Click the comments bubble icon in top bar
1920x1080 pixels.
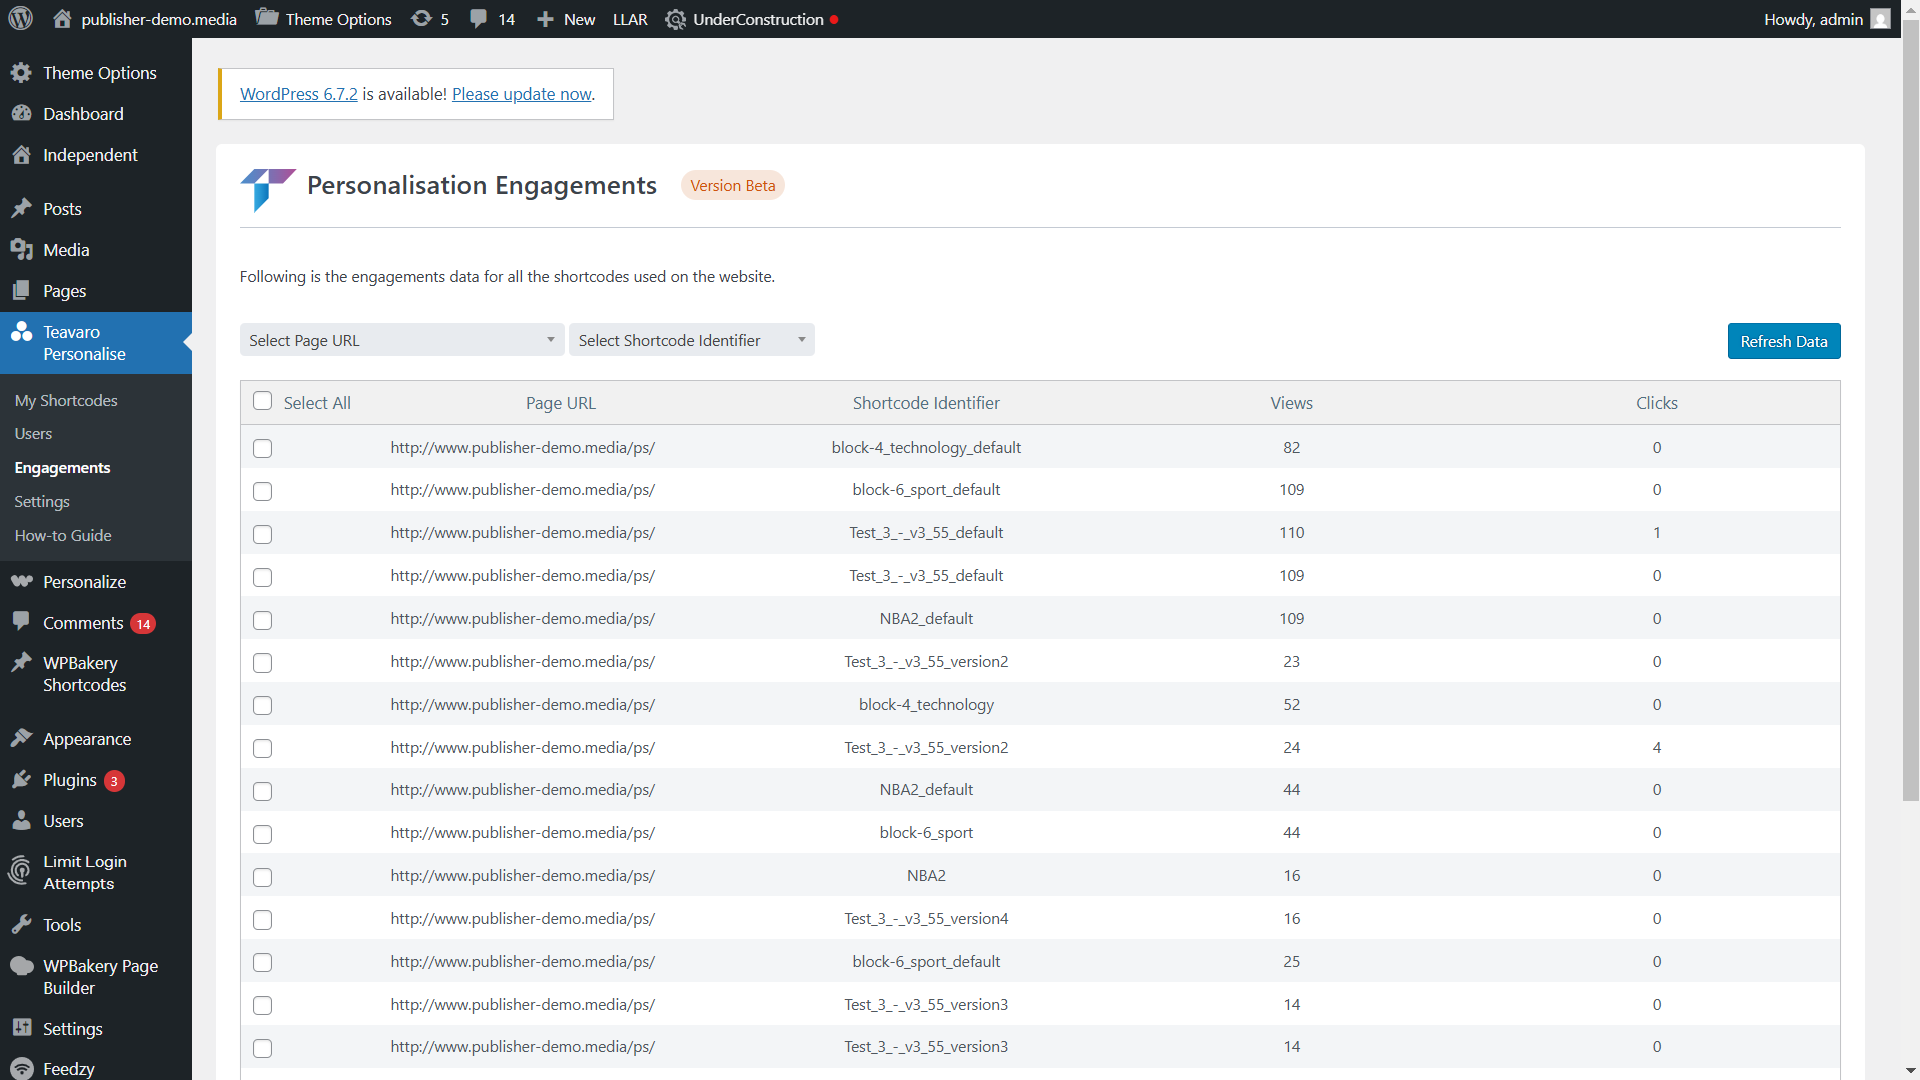point(479,19)
